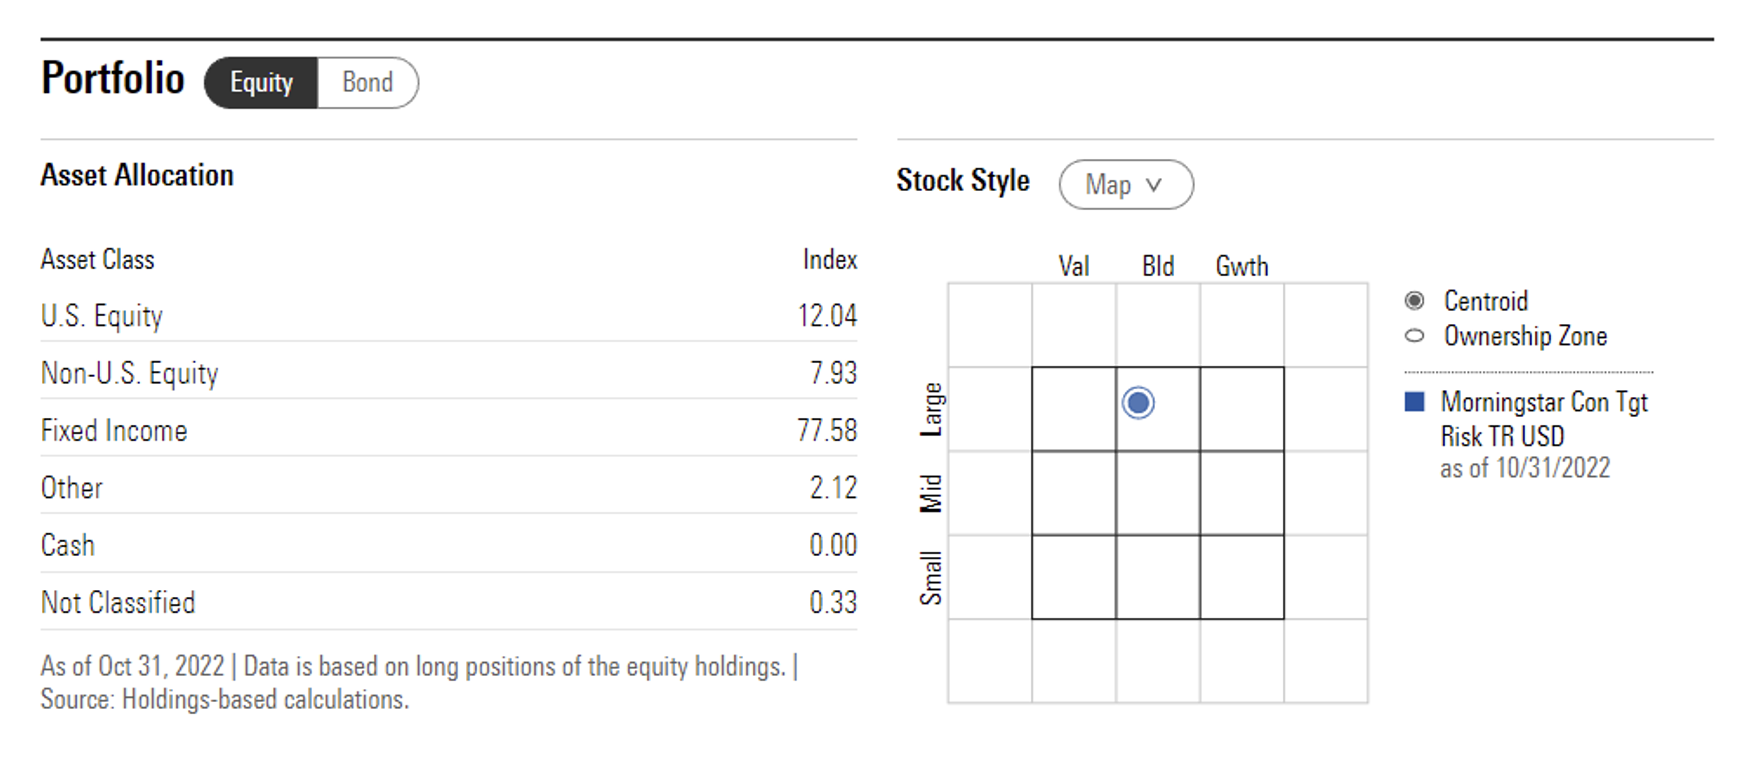Click the Non-U.S. Equity row label
This screenshot has width=1762, height=762.
129,374
